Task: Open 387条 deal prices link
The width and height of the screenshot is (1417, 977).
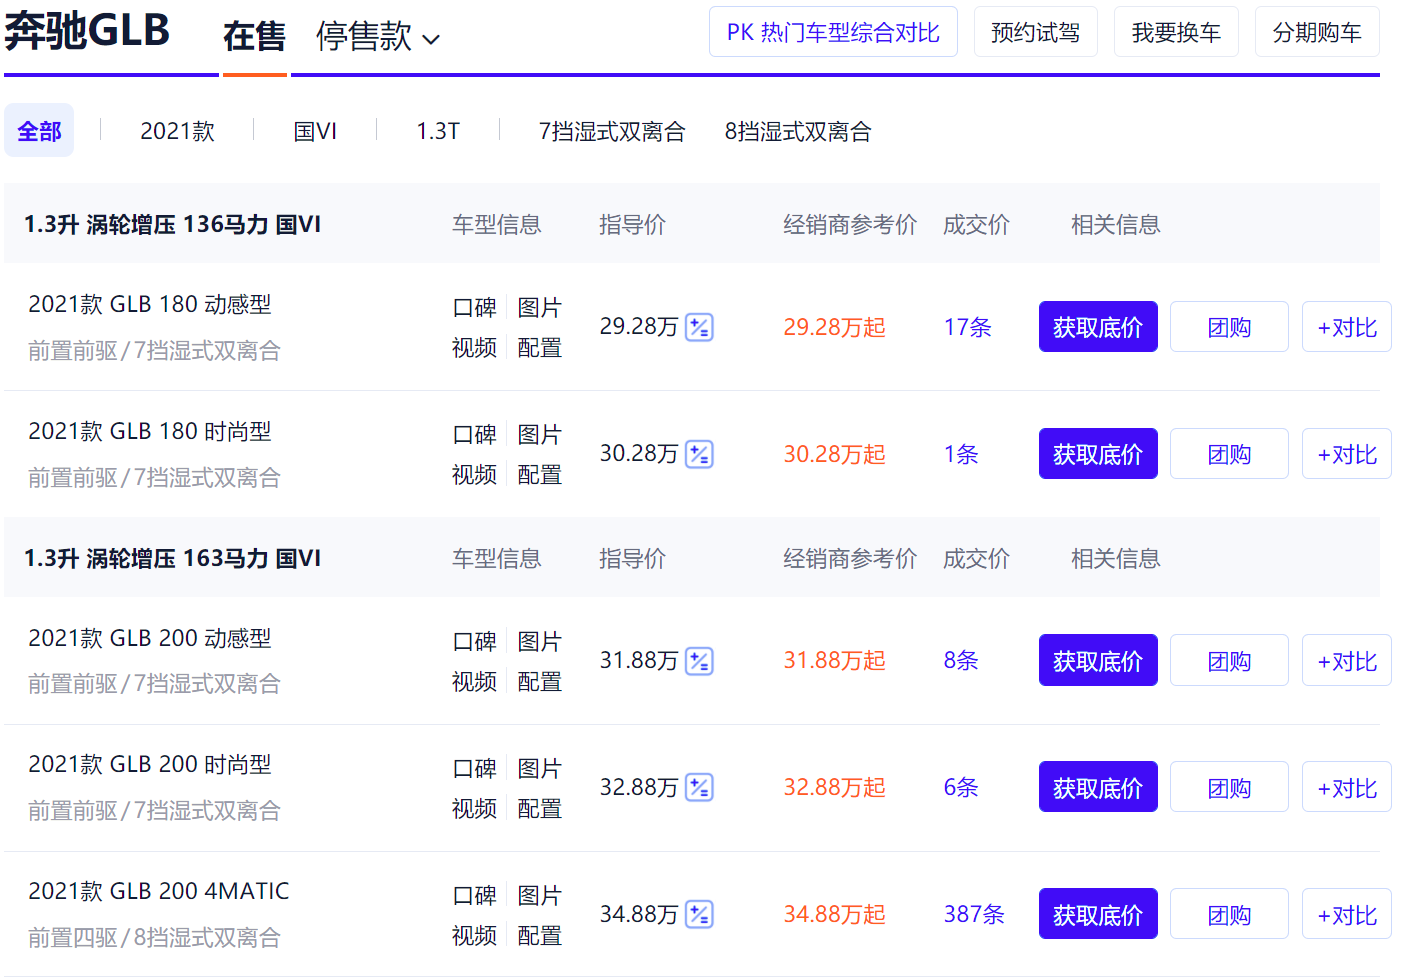Action: point(974,914)
